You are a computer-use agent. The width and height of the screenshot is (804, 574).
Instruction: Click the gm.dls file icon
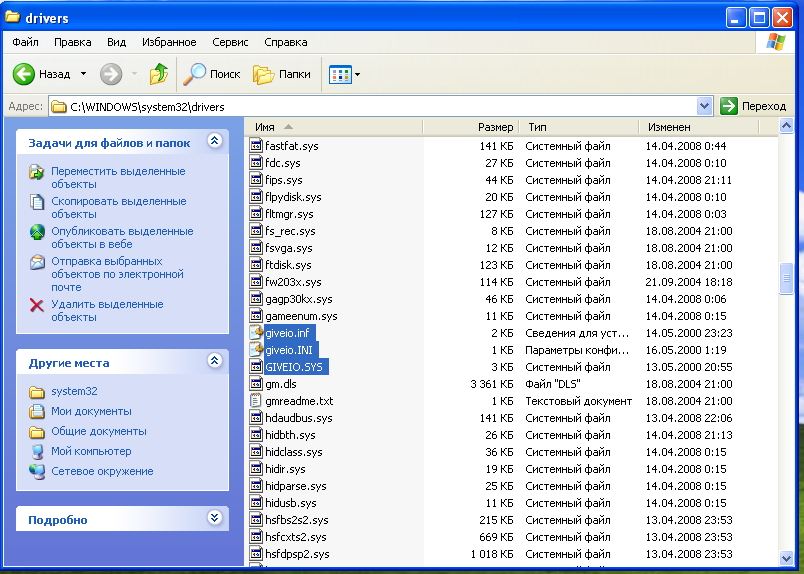pyautogui.click(x=257, y=384)
